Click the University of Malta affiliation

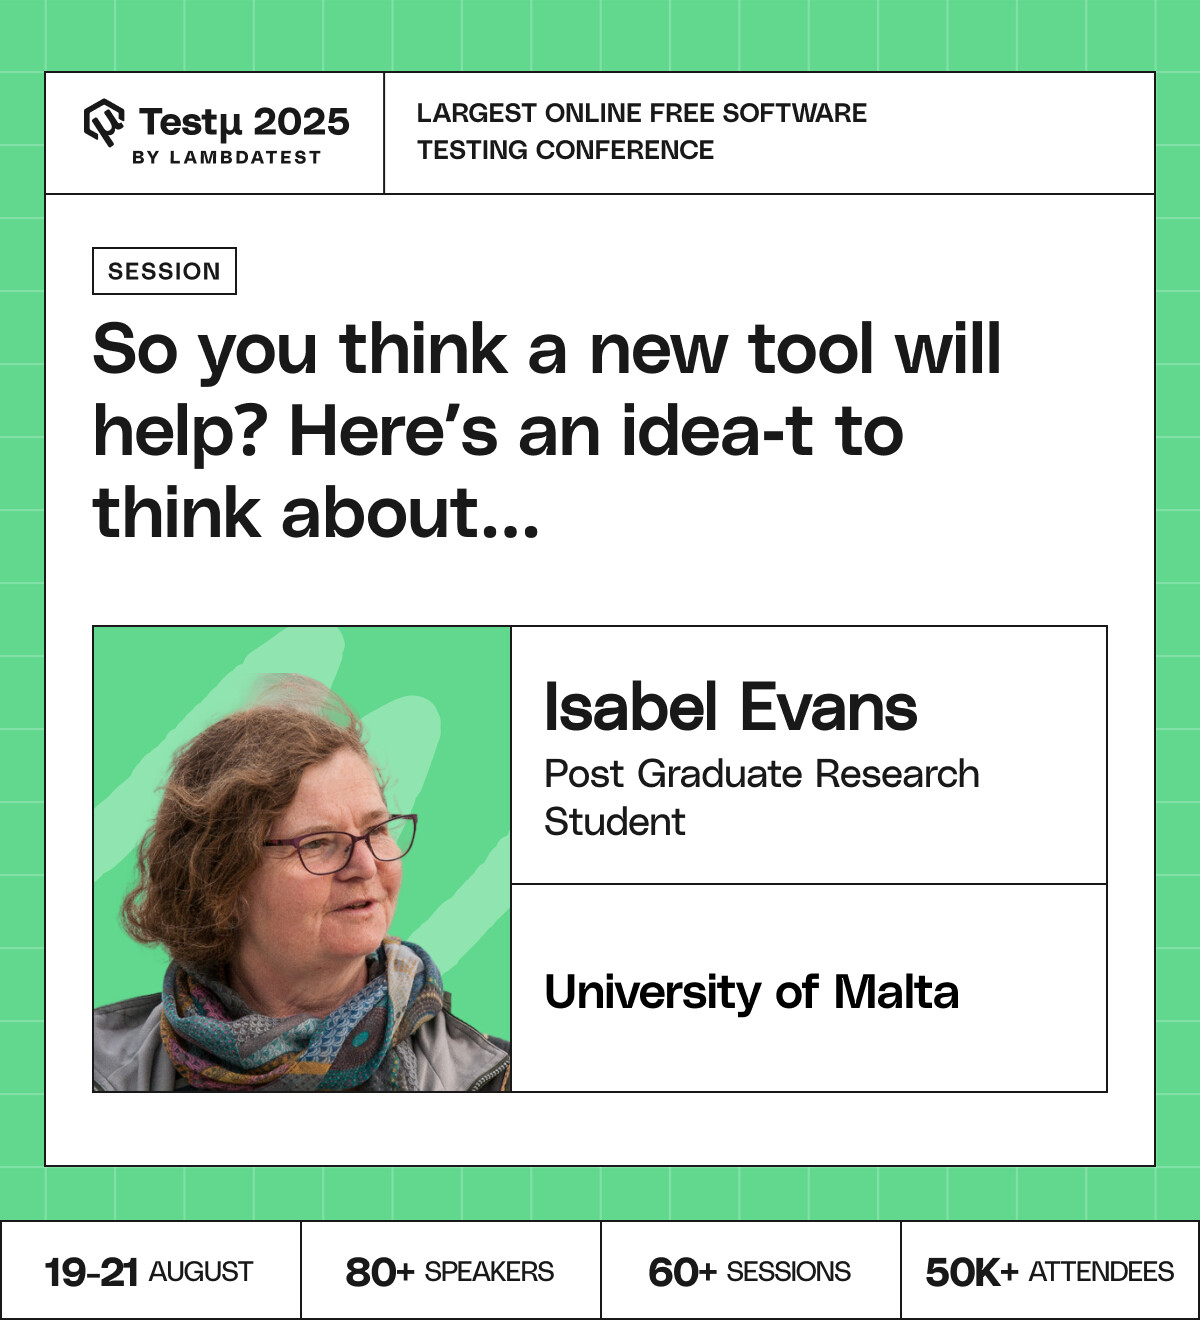pos(752,992)
